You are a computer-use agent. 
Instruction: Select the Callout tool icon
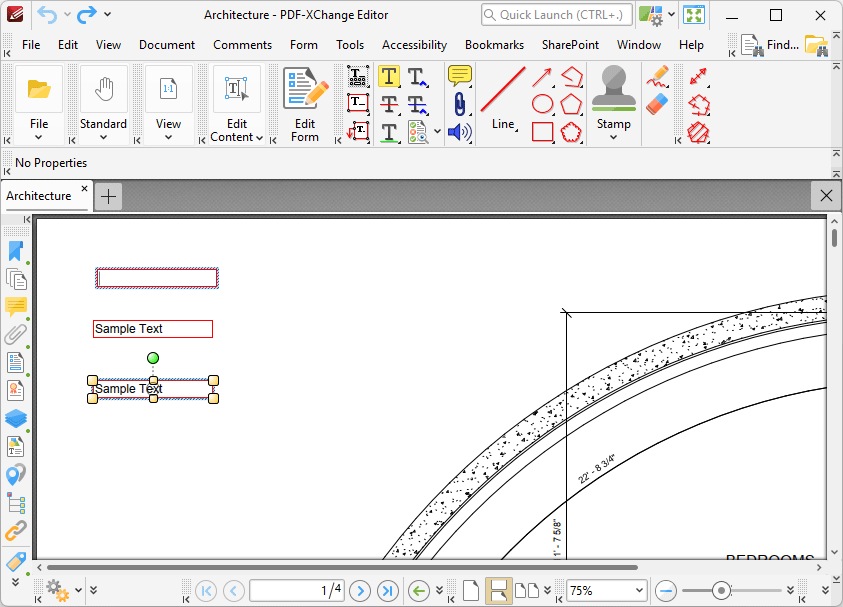(x=358, y=131)
